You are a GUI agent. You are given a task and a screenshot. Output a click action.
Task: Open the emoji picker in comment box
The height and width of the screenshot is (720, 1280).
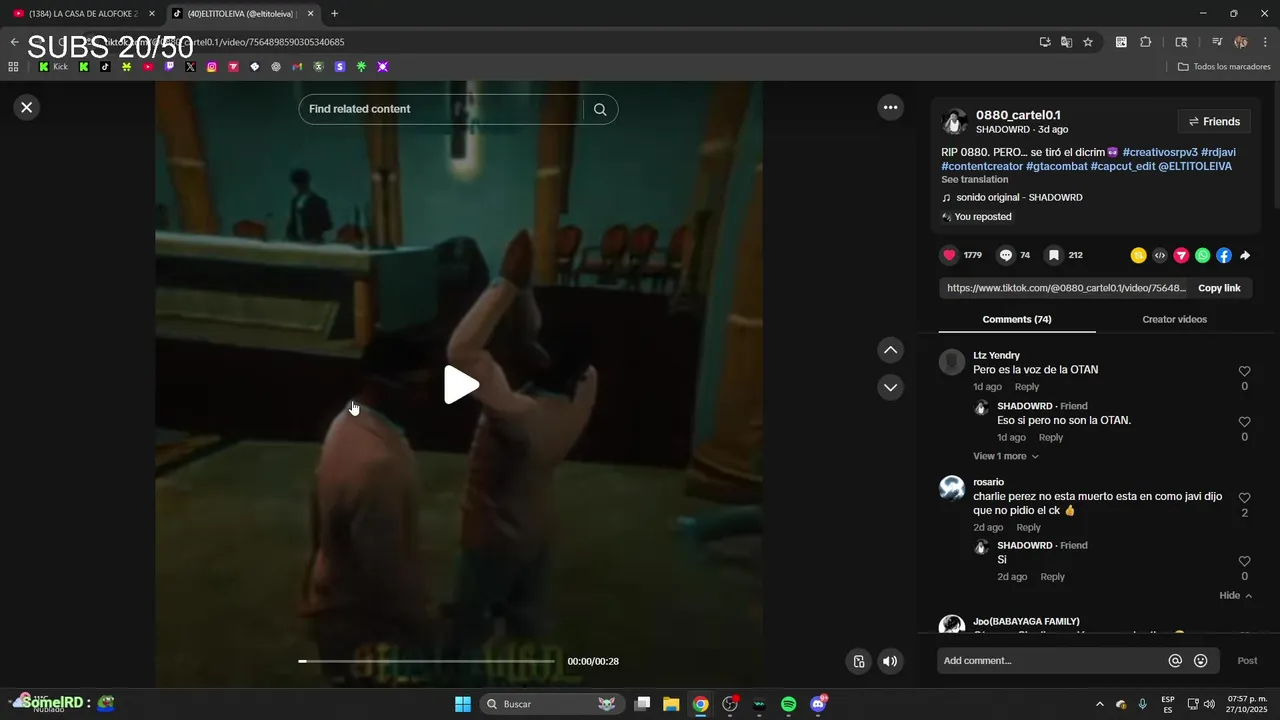pyautogui.click(x=1201, y=661)
